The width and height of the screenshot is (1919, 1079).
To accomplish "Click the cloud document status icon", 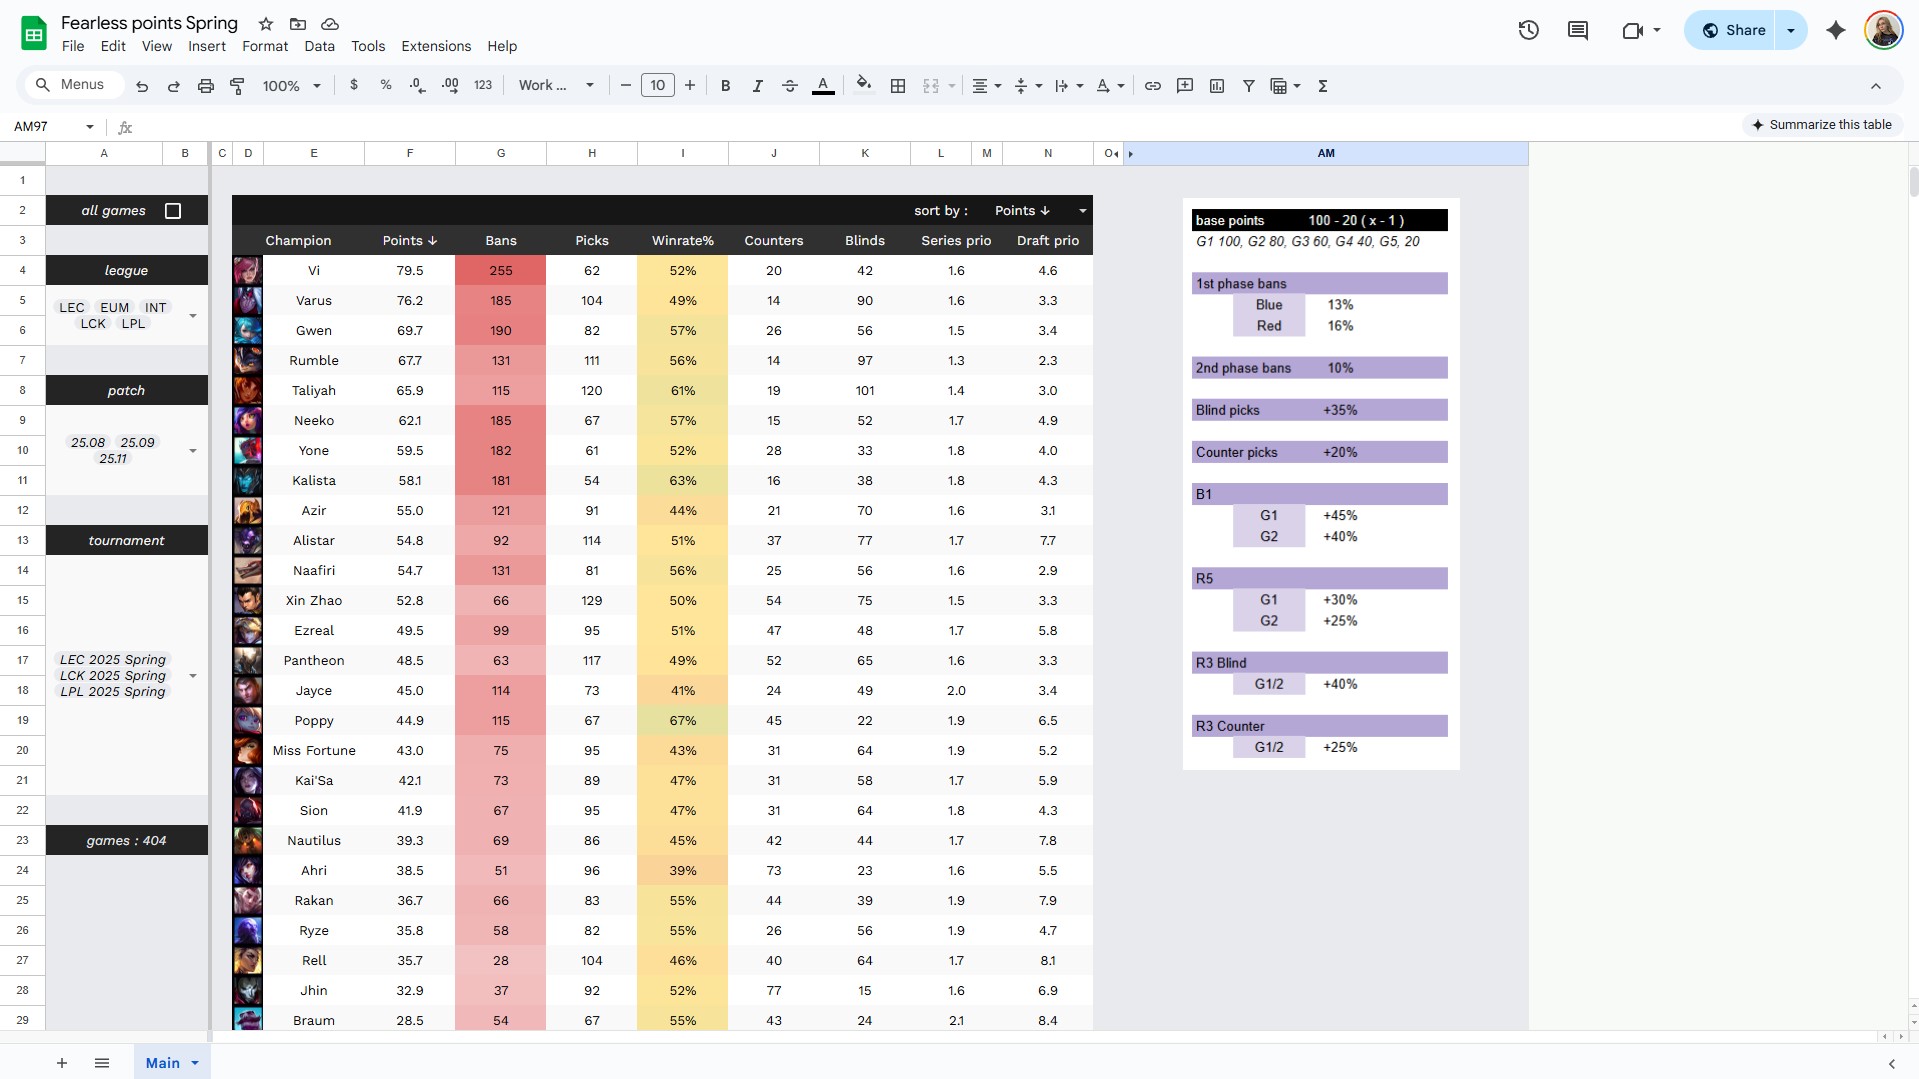I will (330, 23).
